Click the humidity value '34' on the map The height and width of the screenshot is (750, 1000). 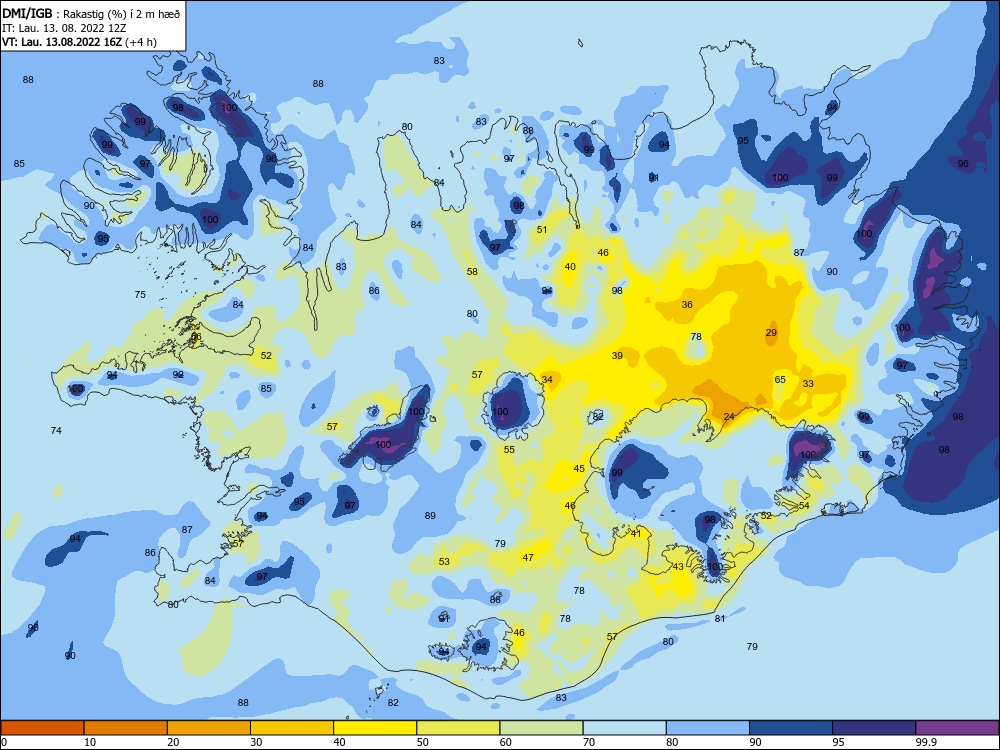pos(547,379)
